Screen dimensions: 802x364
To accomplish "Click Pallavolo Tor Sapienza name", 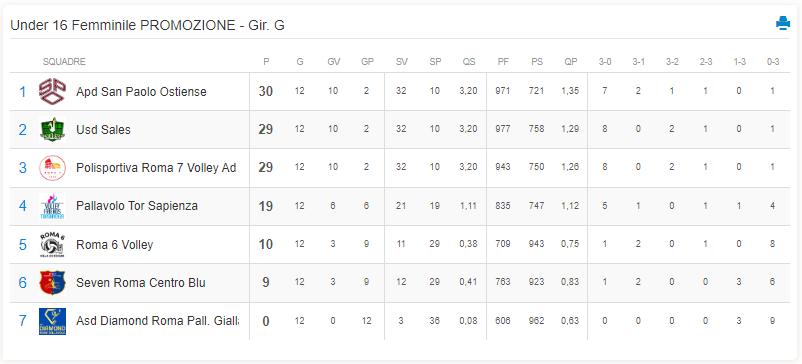I will pos(137,206).
